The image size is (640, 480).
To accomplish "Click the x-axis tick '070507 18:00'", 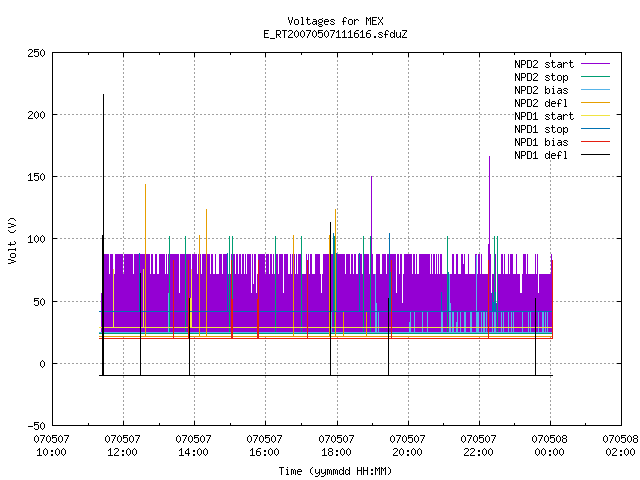I will 336,446.
